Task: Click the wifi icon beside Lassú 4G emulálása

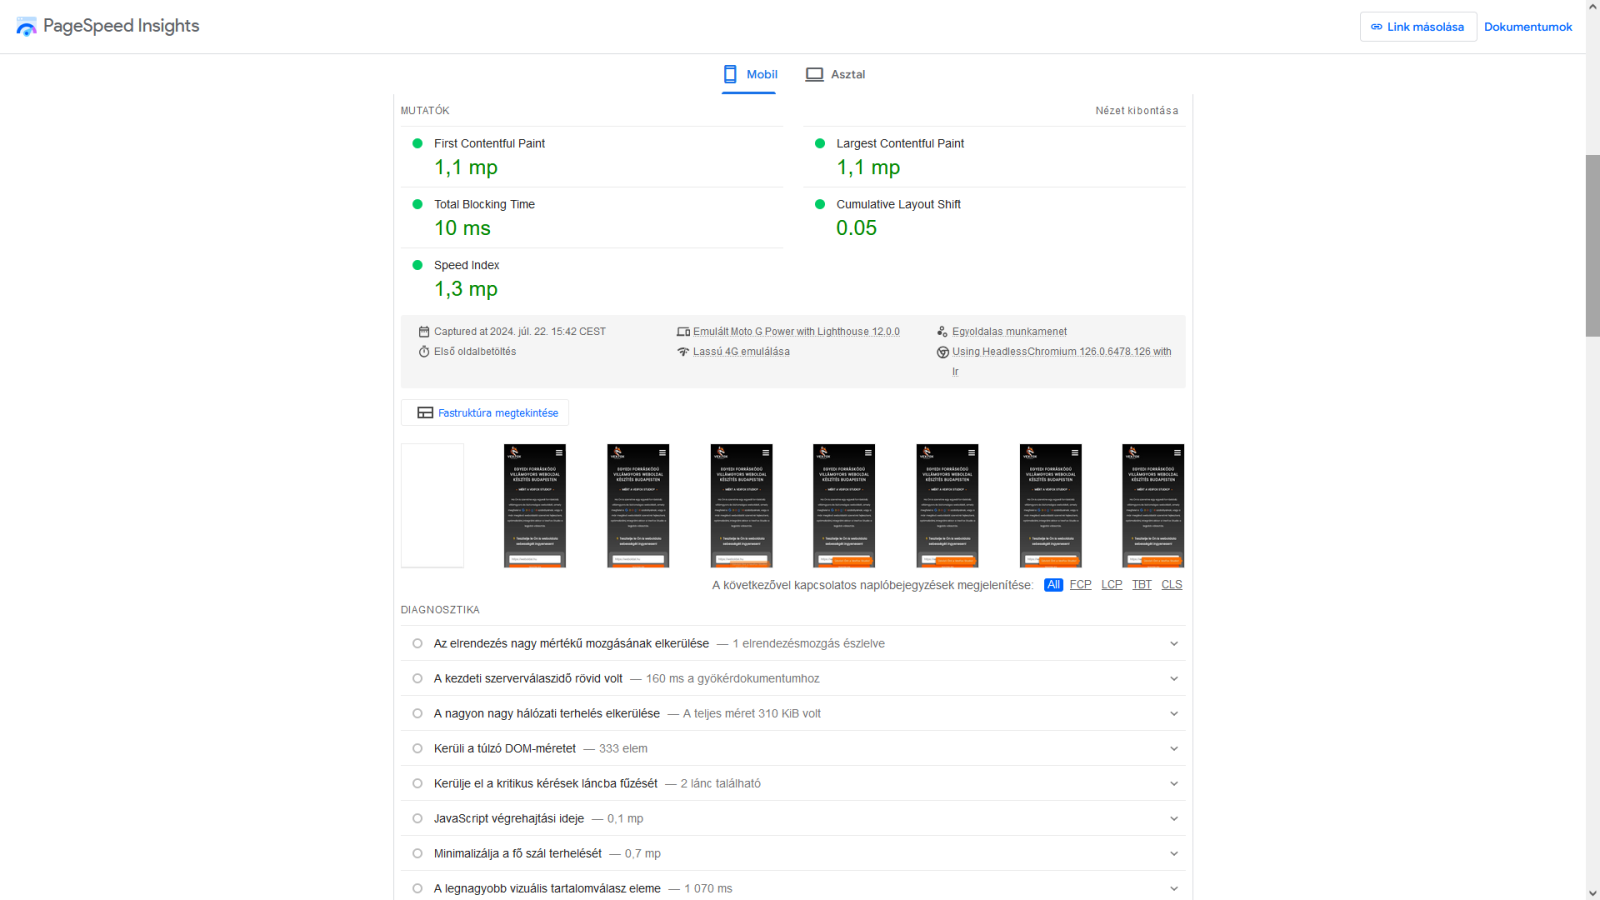Action: coord(683,352)
